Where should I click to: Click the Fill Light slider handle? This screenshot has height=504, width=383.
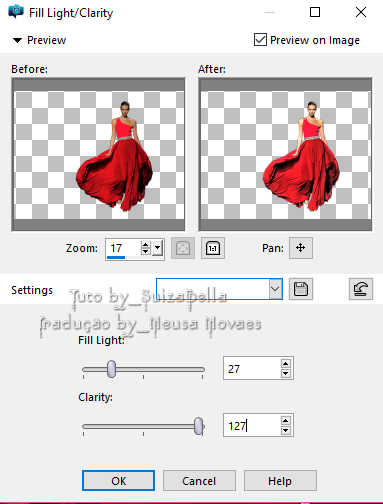click(x=112, y=369)
